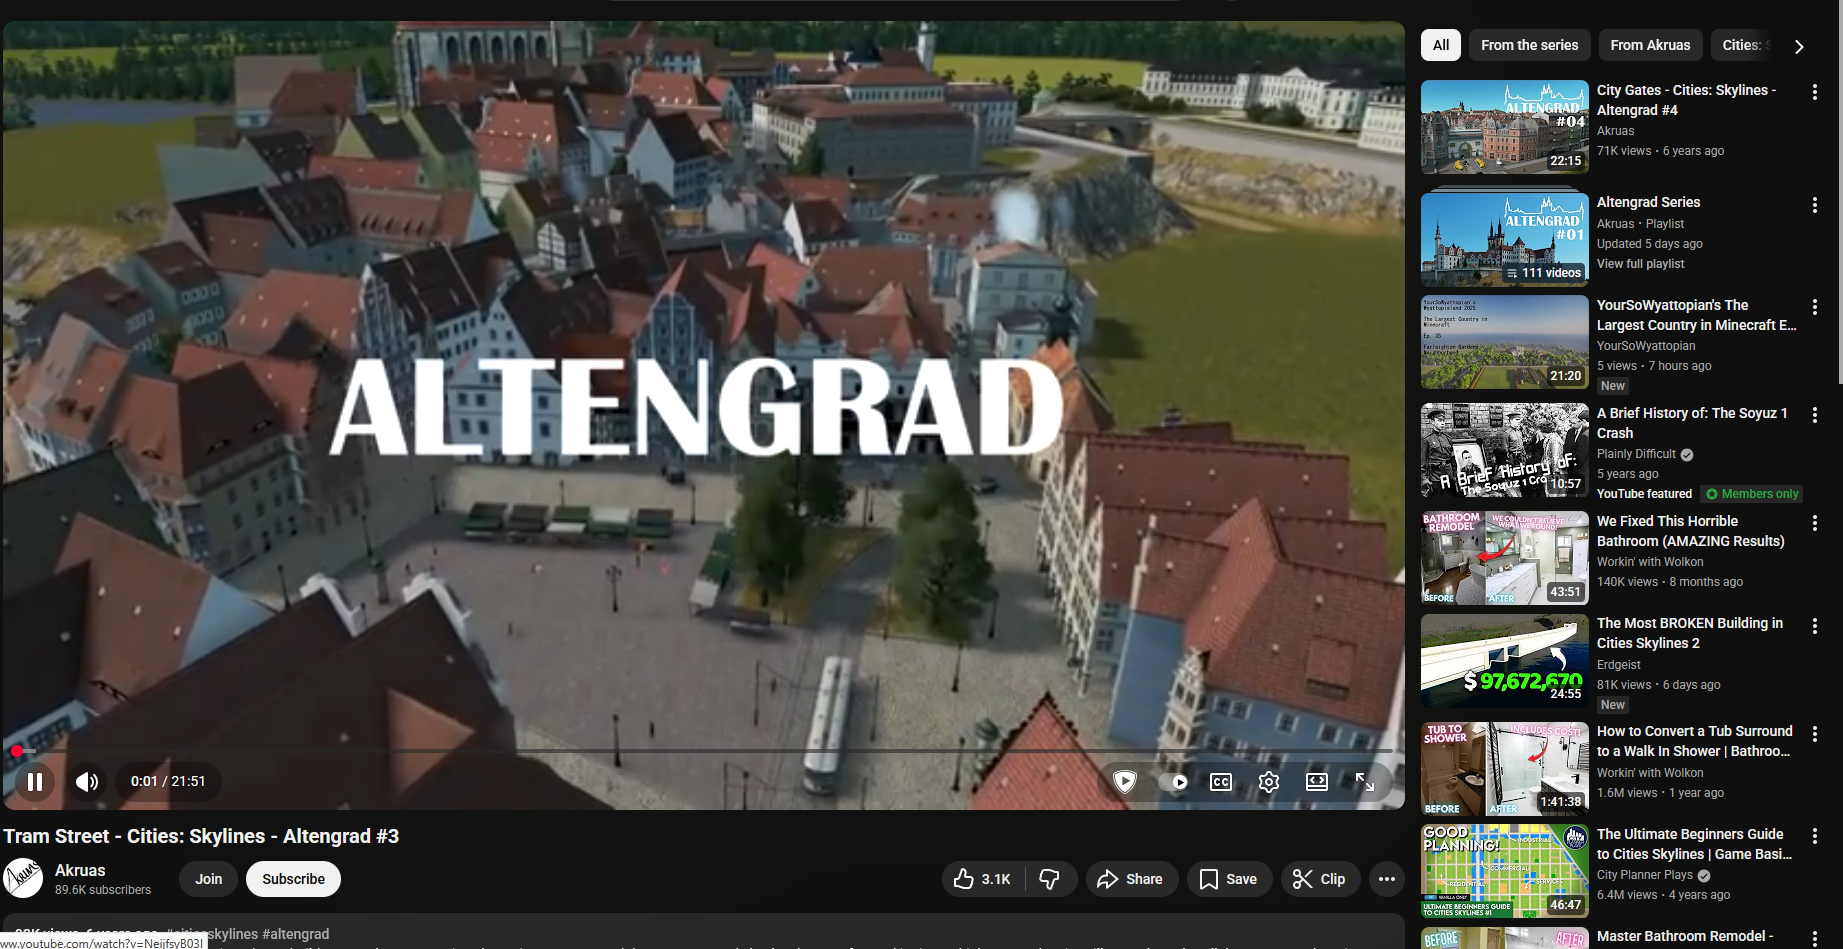The image size is (1843, 949).
Task: Select the From Akruas chip
Action: [x=1651, y=45]
